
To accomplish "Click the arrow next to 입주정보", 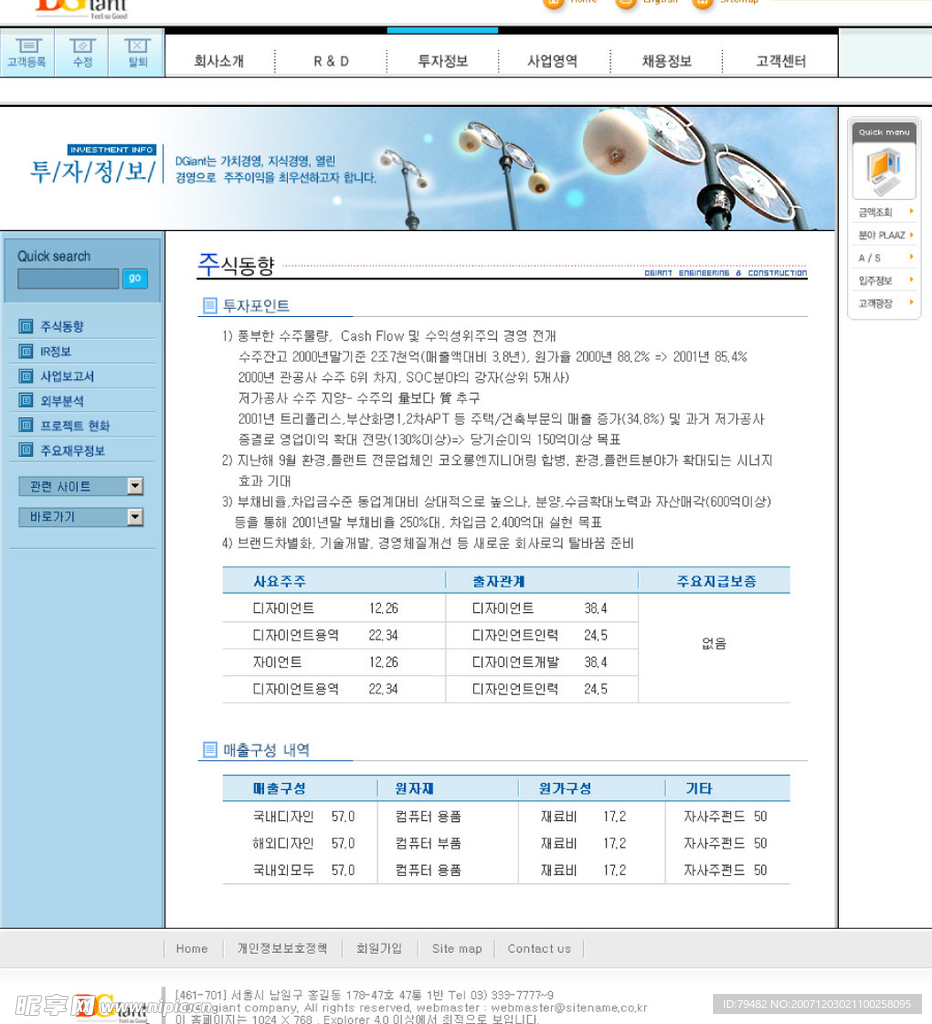I will point(911,280).
